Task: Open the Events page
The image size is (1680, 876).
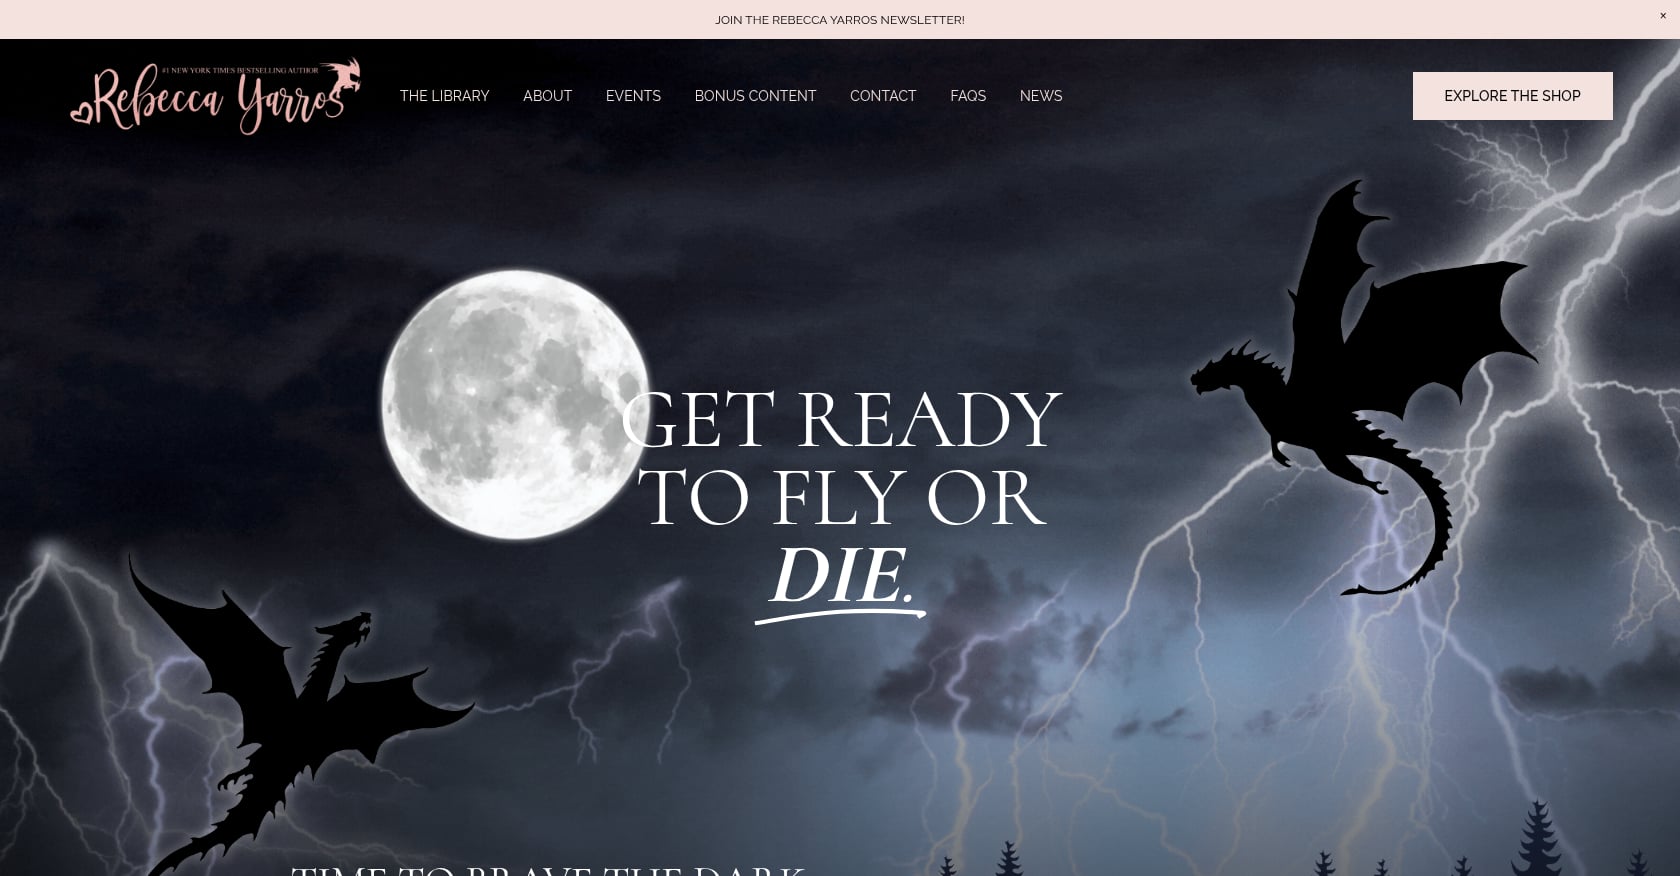Action: 633,96
